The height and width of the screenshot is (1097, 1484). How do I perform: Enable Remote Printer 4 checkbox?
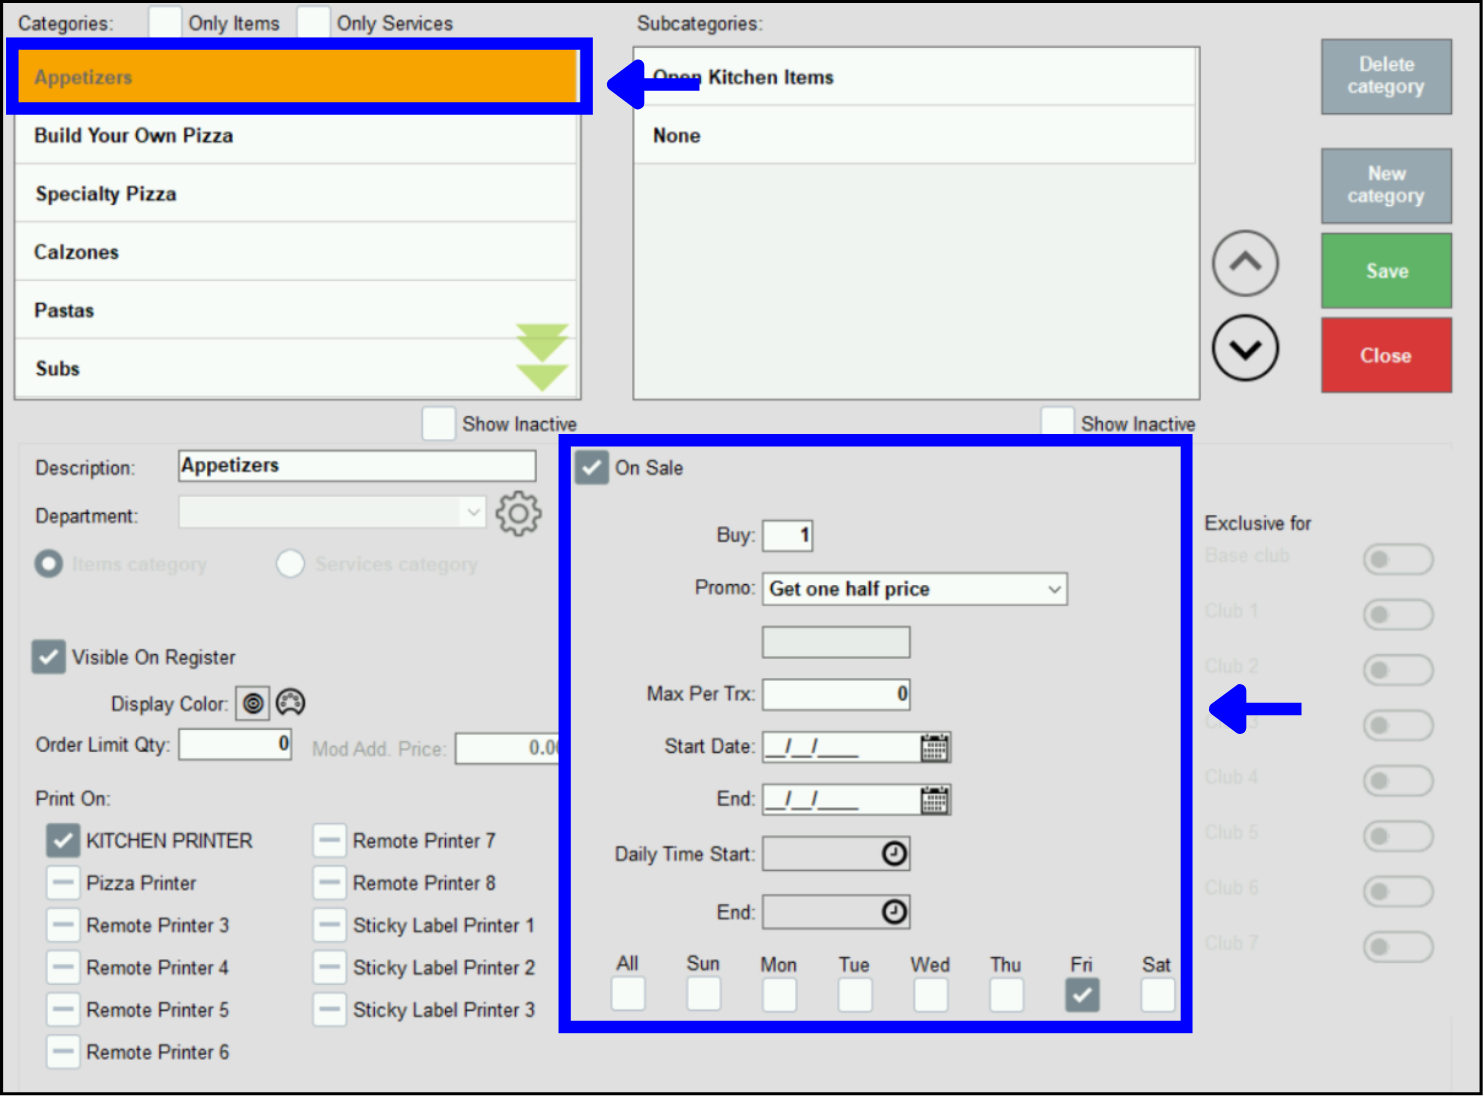(63, 967)
